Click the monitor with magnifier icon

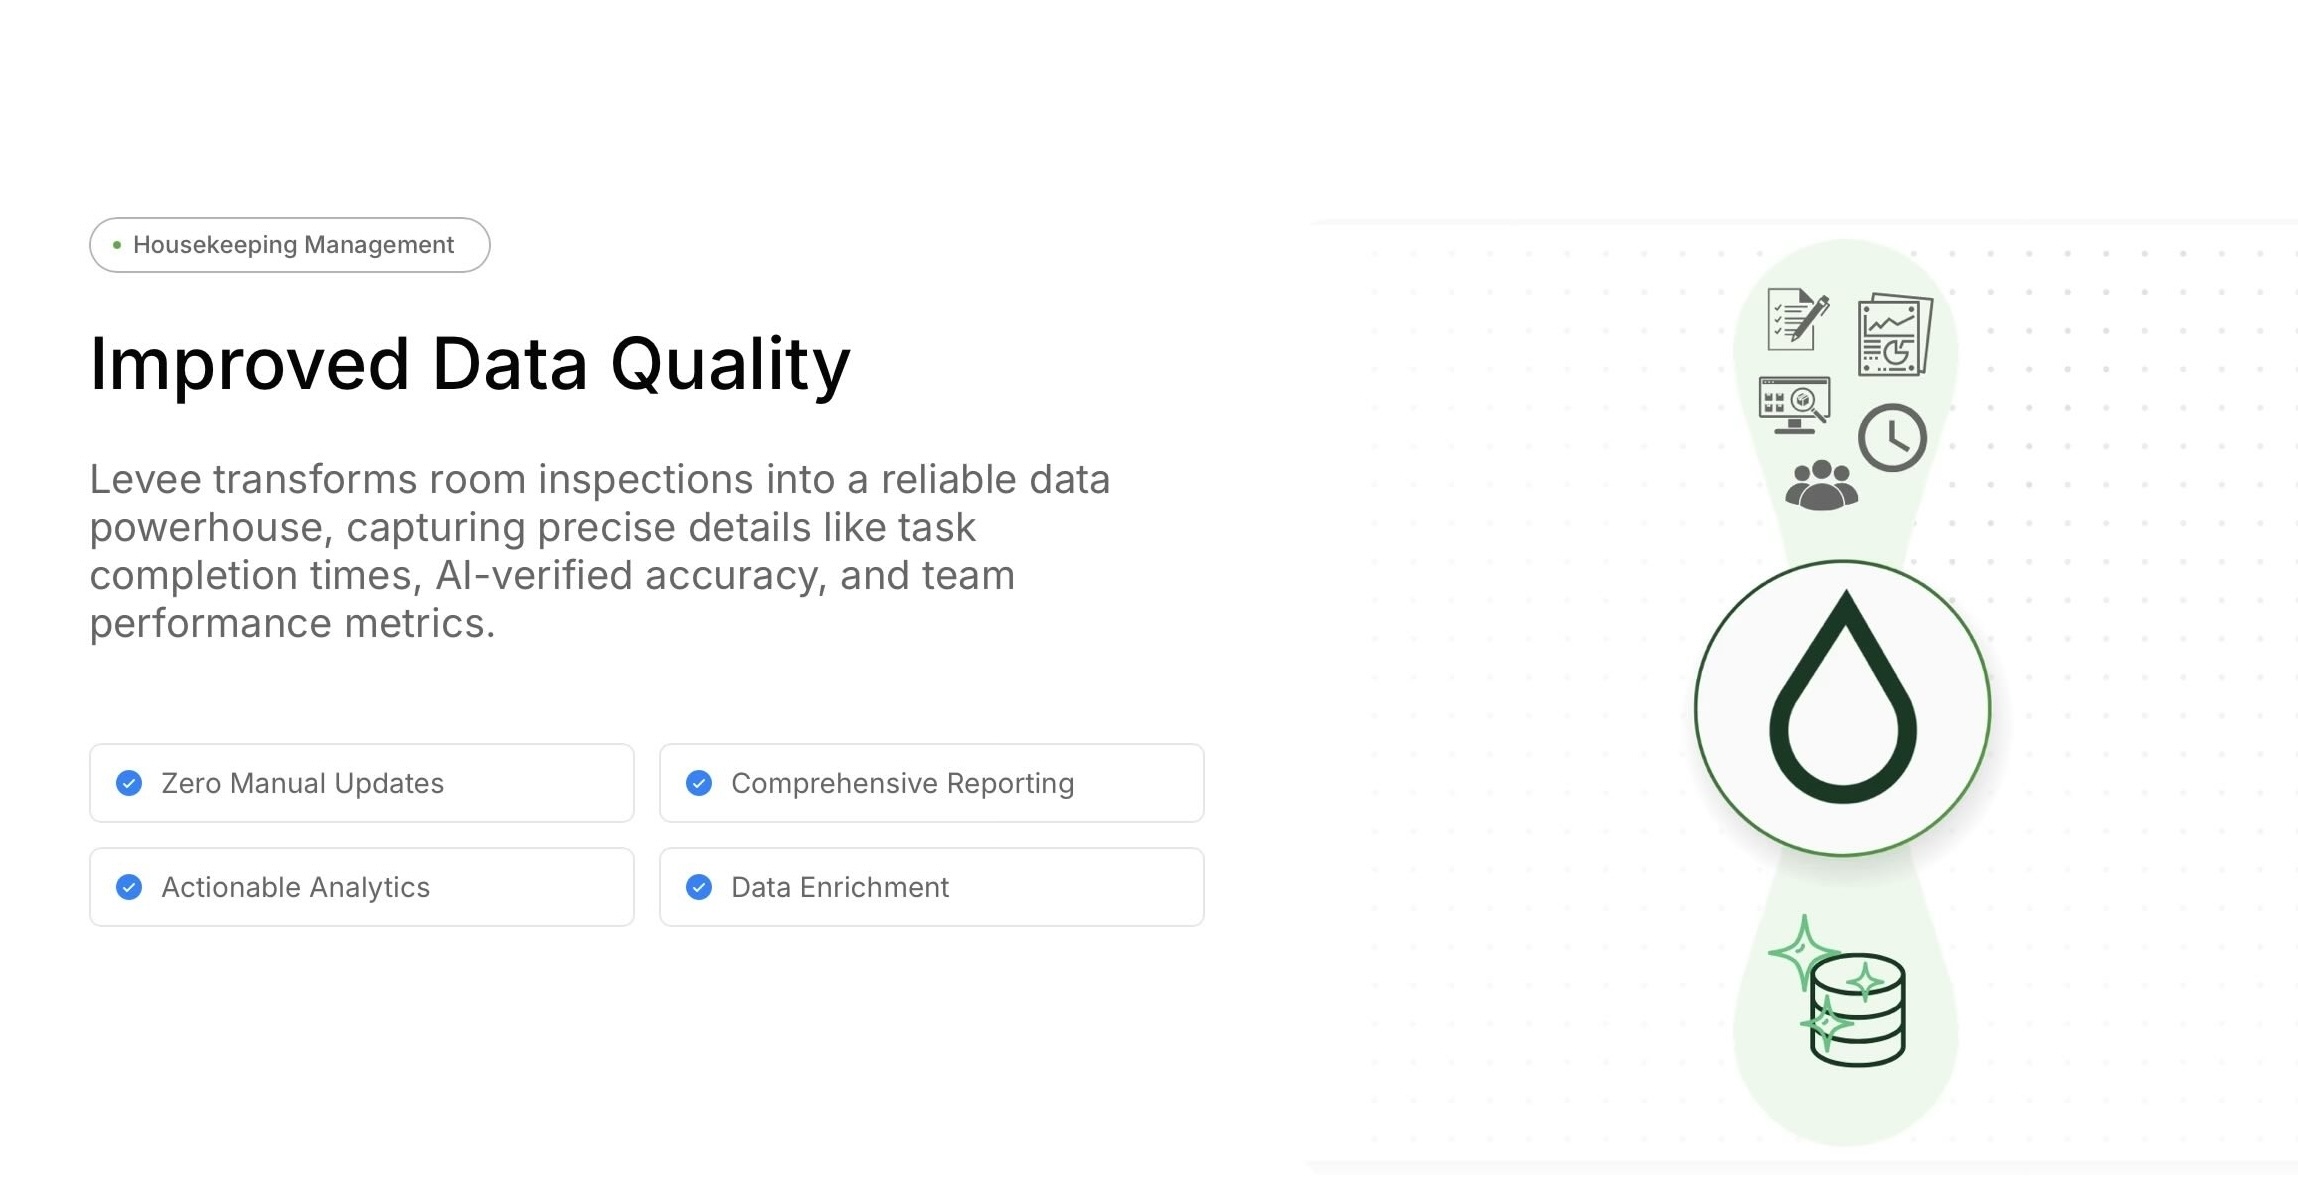point(1794,405)
